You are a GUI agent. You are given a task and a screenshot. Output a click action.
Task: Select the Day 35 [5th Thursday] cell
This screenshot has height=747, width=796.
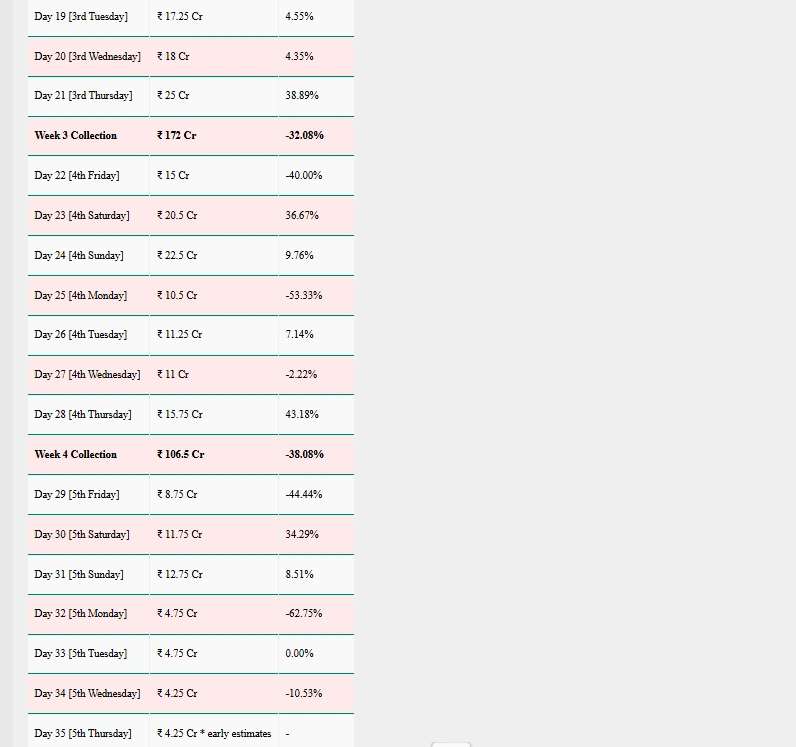(83, 734)
